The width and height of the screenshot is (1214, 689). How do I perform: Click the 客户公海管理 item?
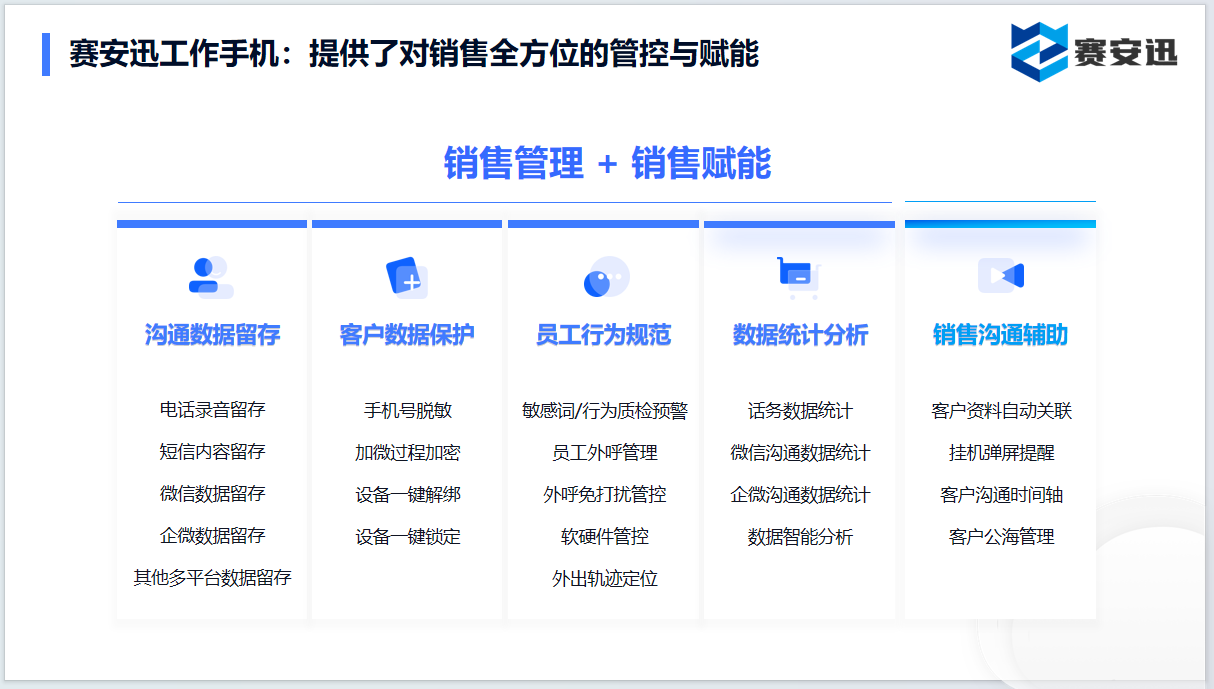point(1001,537)
